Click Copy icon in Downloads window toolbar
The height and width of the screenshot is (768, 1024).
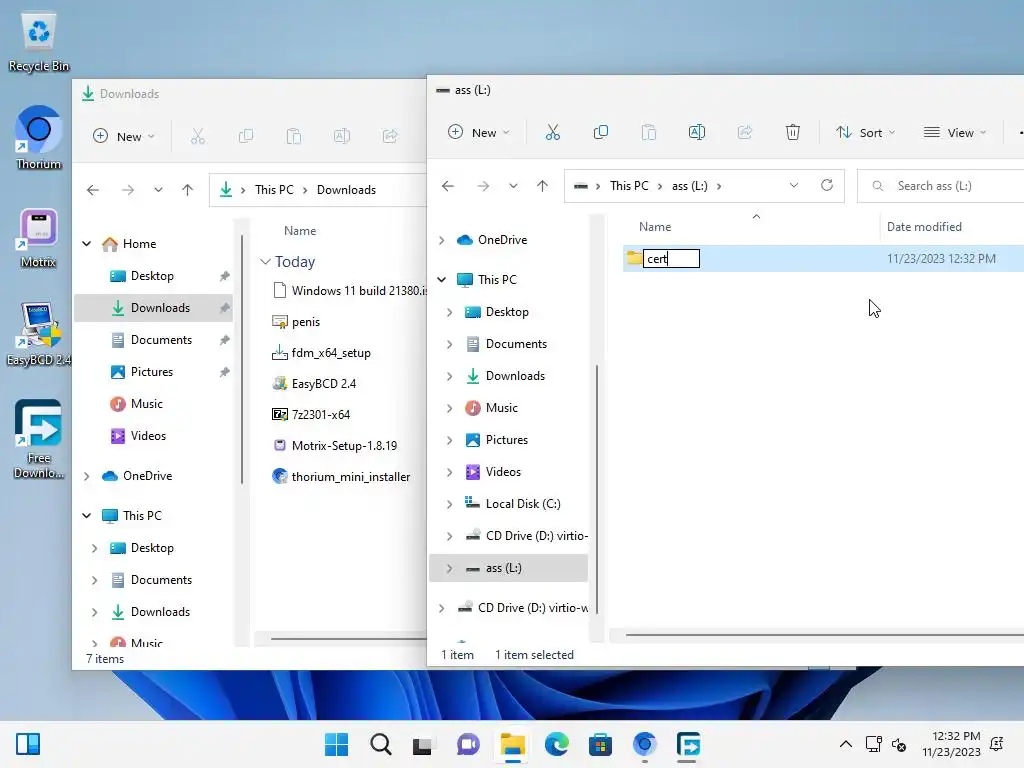pyautogui.click(x=246, y=136)
